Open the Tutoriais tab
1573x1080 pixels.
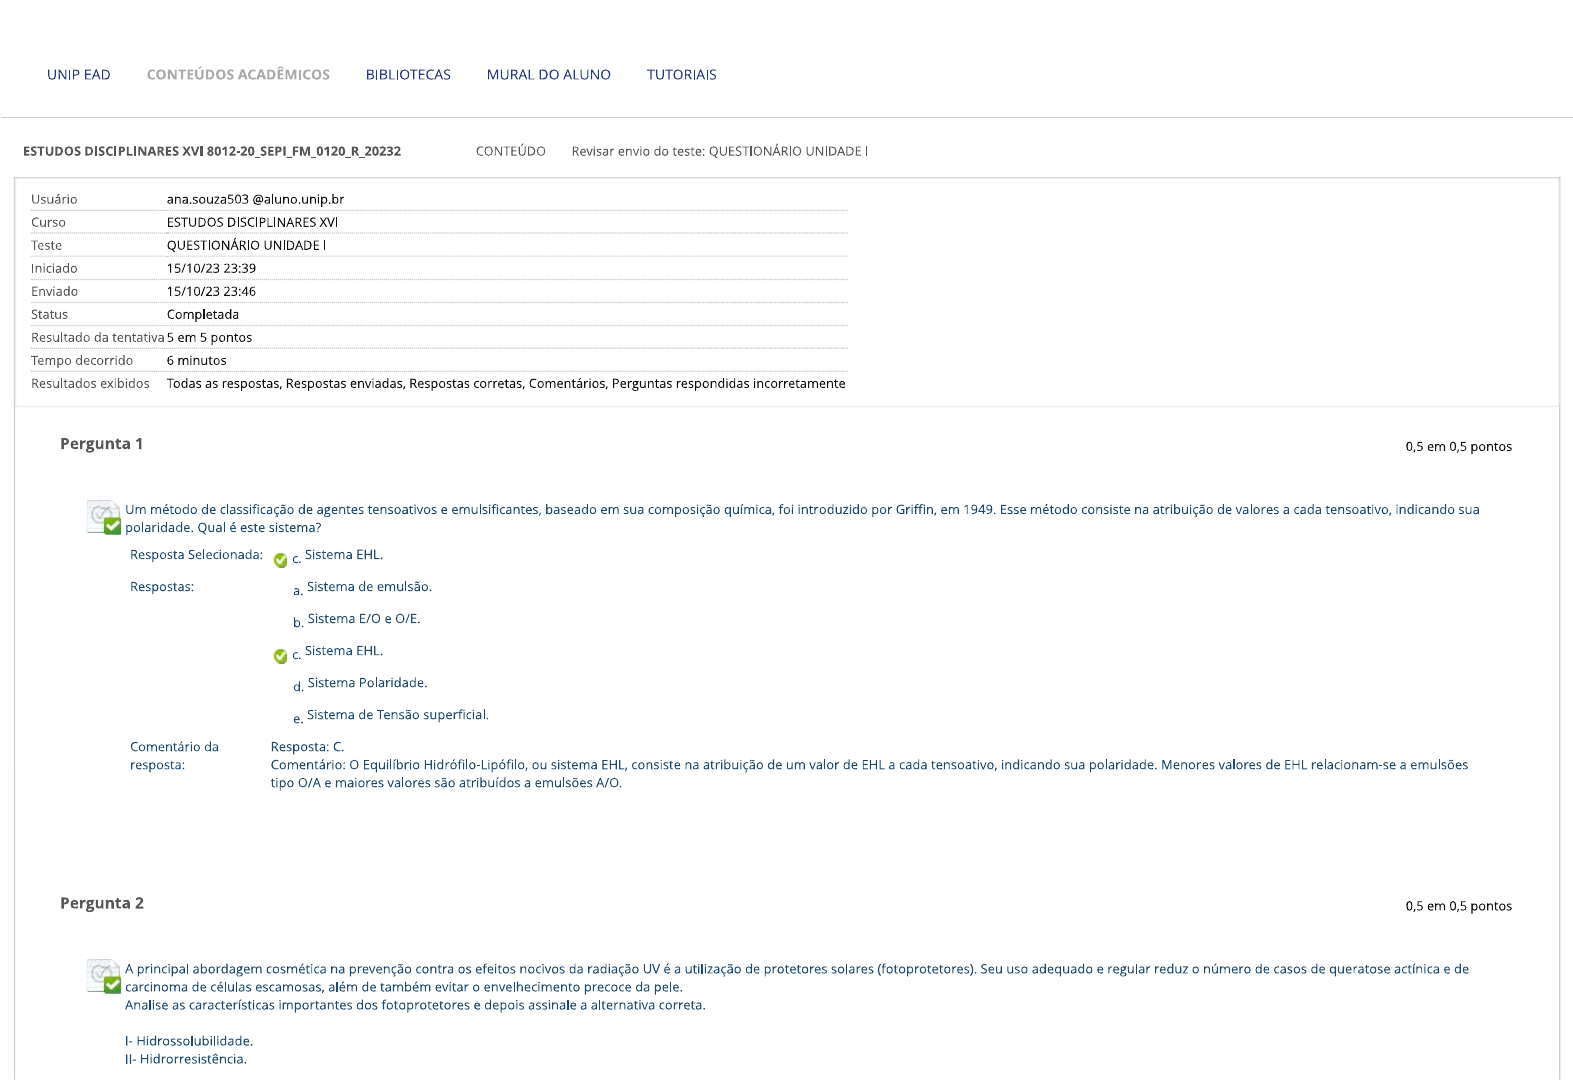(681, 75)
